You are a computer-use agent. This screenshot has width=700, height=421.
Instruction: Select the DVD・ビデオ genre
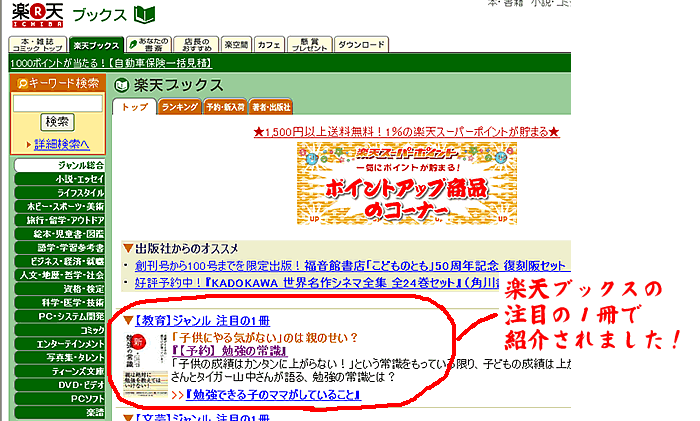tap(60, 385)
